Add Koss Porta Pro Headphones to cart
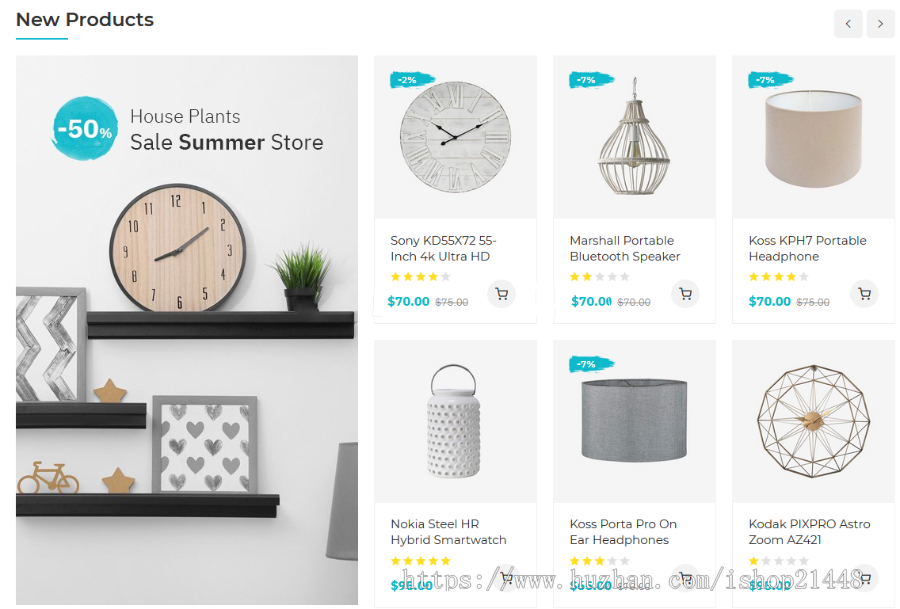This screenshot has width=900, height=609. point(685,579)
